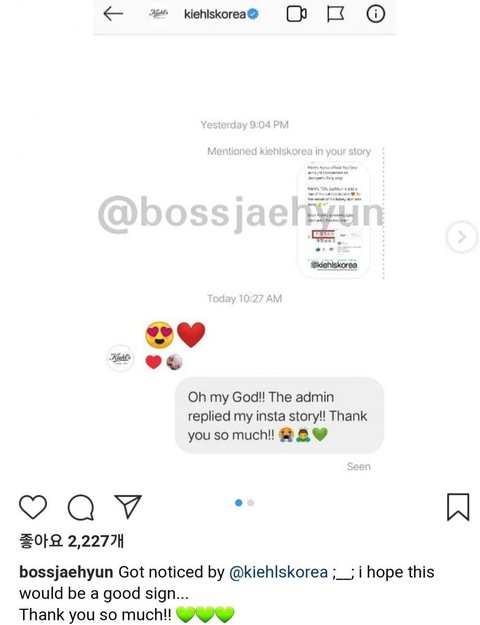Open the bossjaehyun username in caption
The image size is (480, 625).
[x=66, y=572]
